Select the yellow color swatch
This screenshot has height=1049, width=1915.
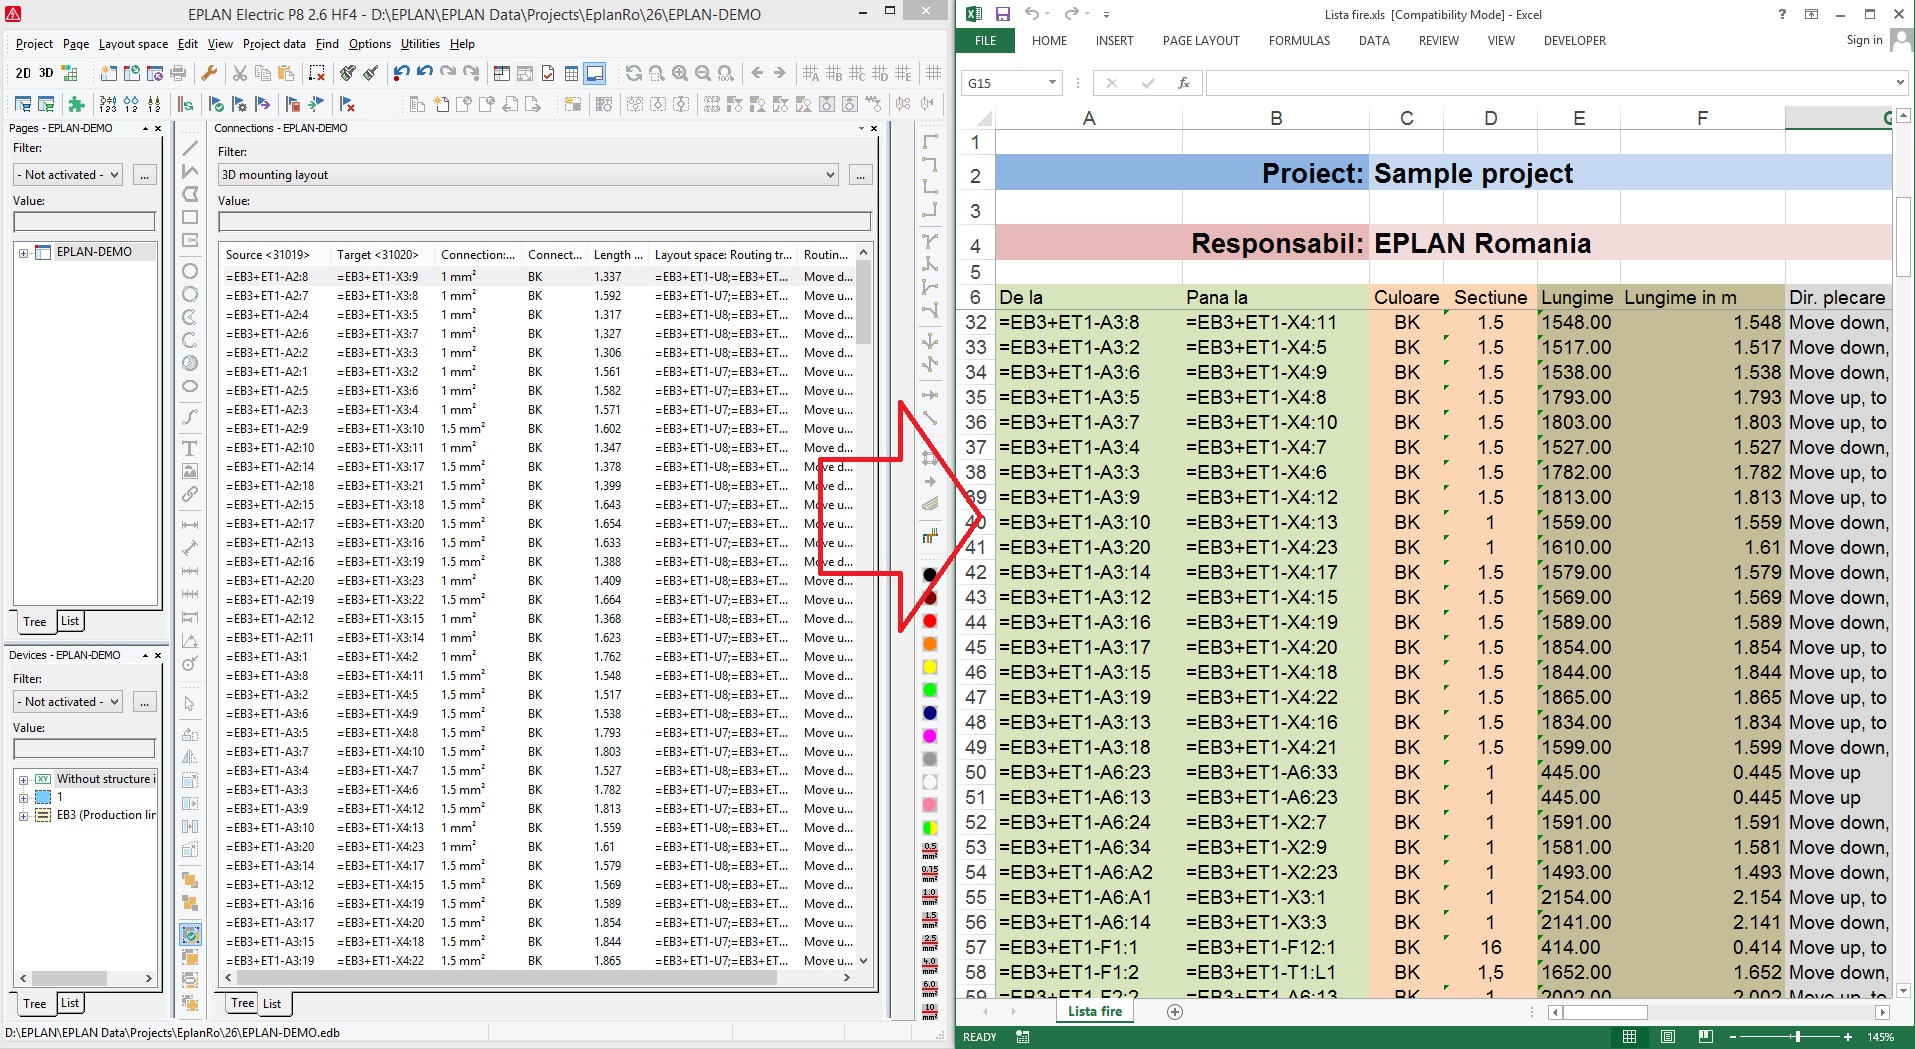(x=930, y=667)
